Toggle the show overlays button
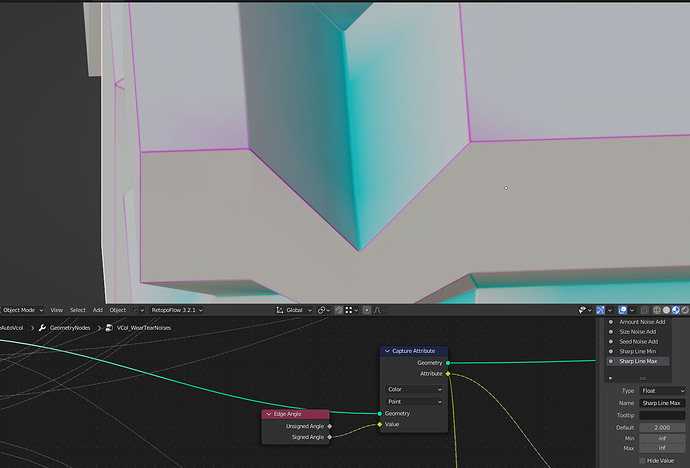The width and height of the screenshot is (690, 468). 622,310
